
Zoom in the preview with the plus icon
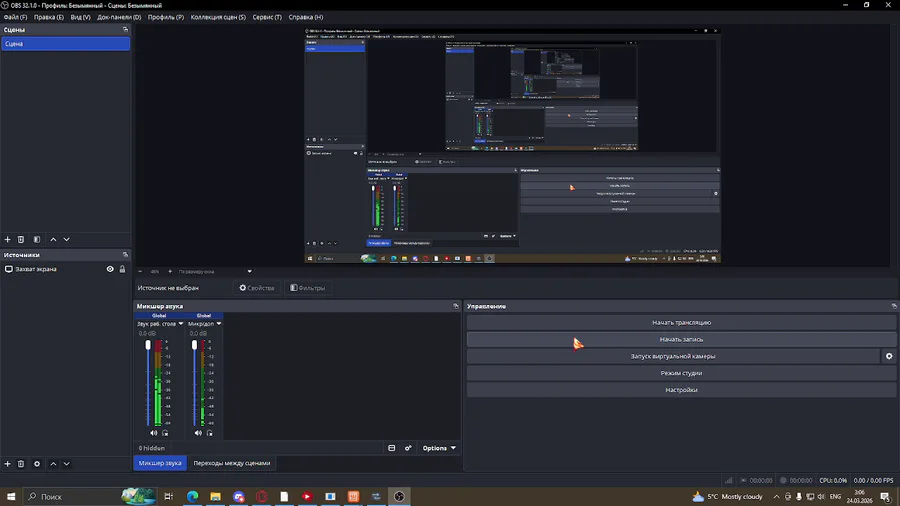click(170, 271)
